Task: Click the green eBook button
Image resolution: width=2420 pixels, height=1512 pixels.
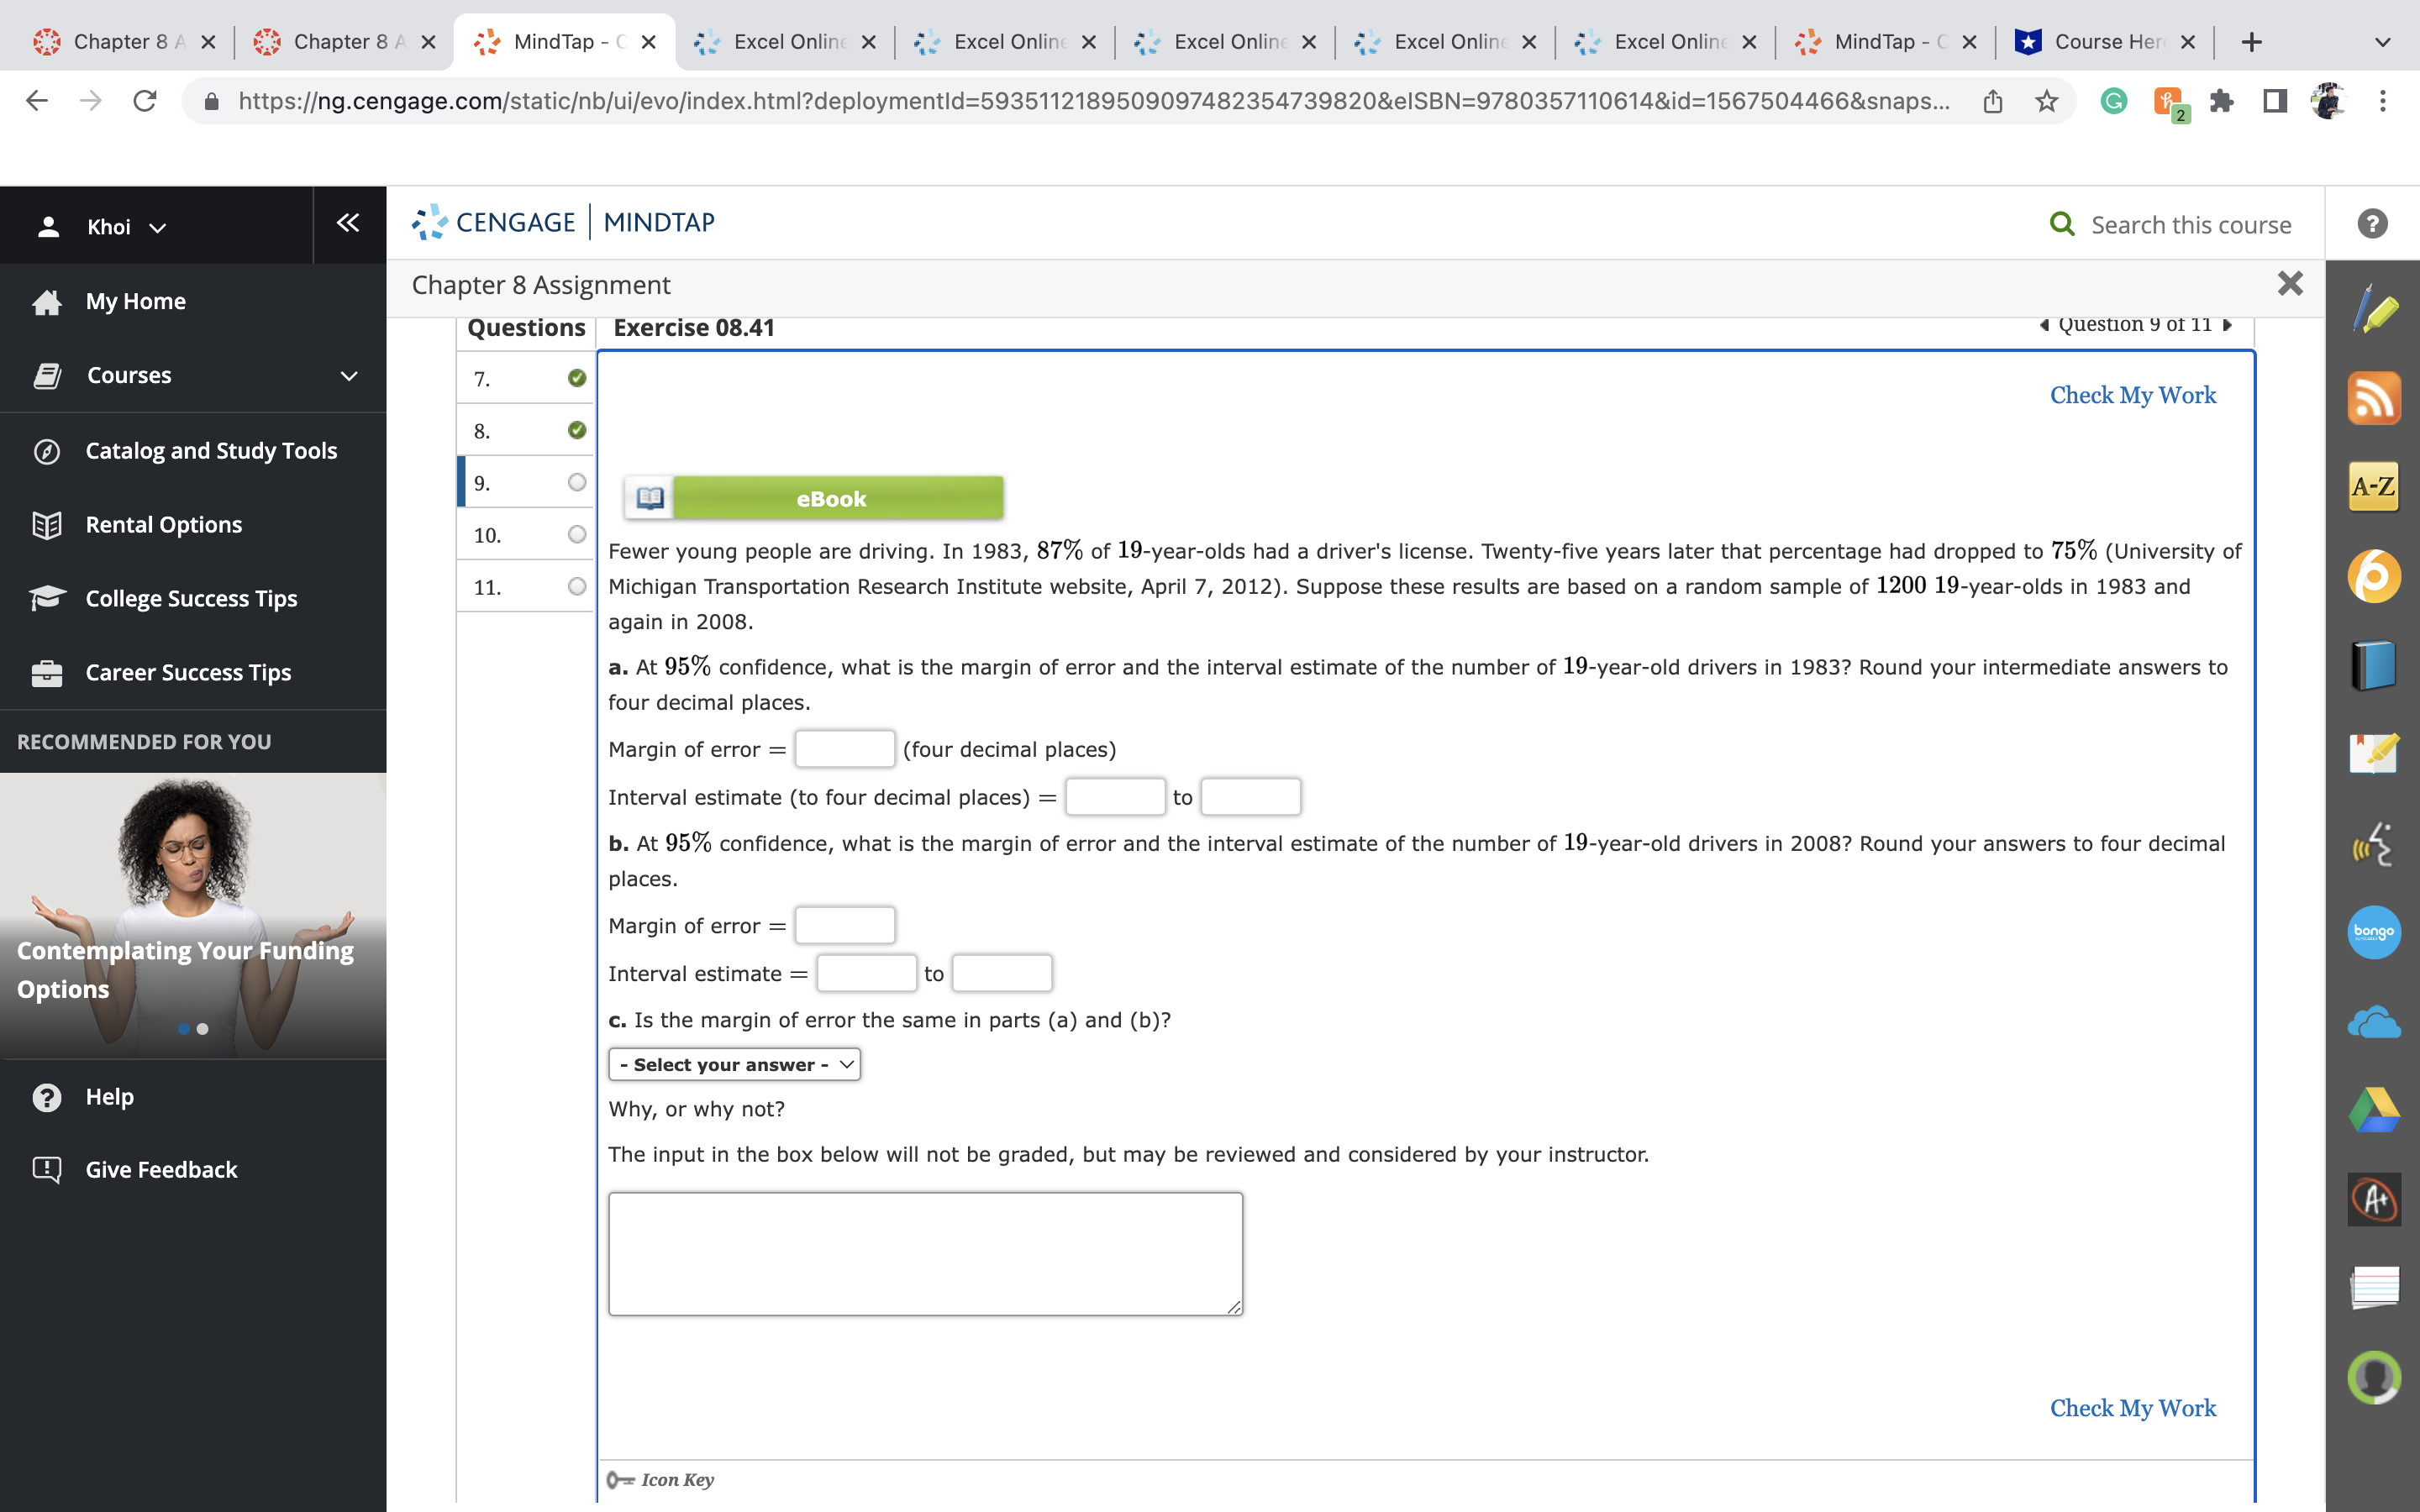Action: tap(831, 498)
